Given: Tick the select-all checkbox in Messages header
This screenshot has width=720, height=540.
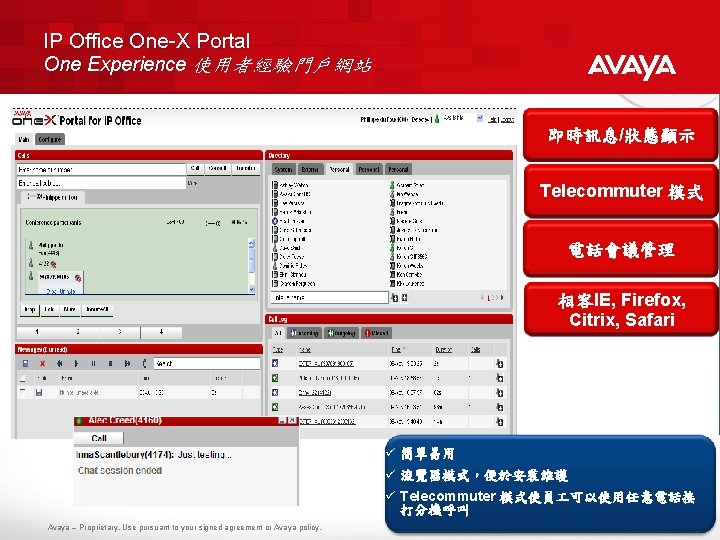Looking at the screenshot, I should click(x=22, y=378).
